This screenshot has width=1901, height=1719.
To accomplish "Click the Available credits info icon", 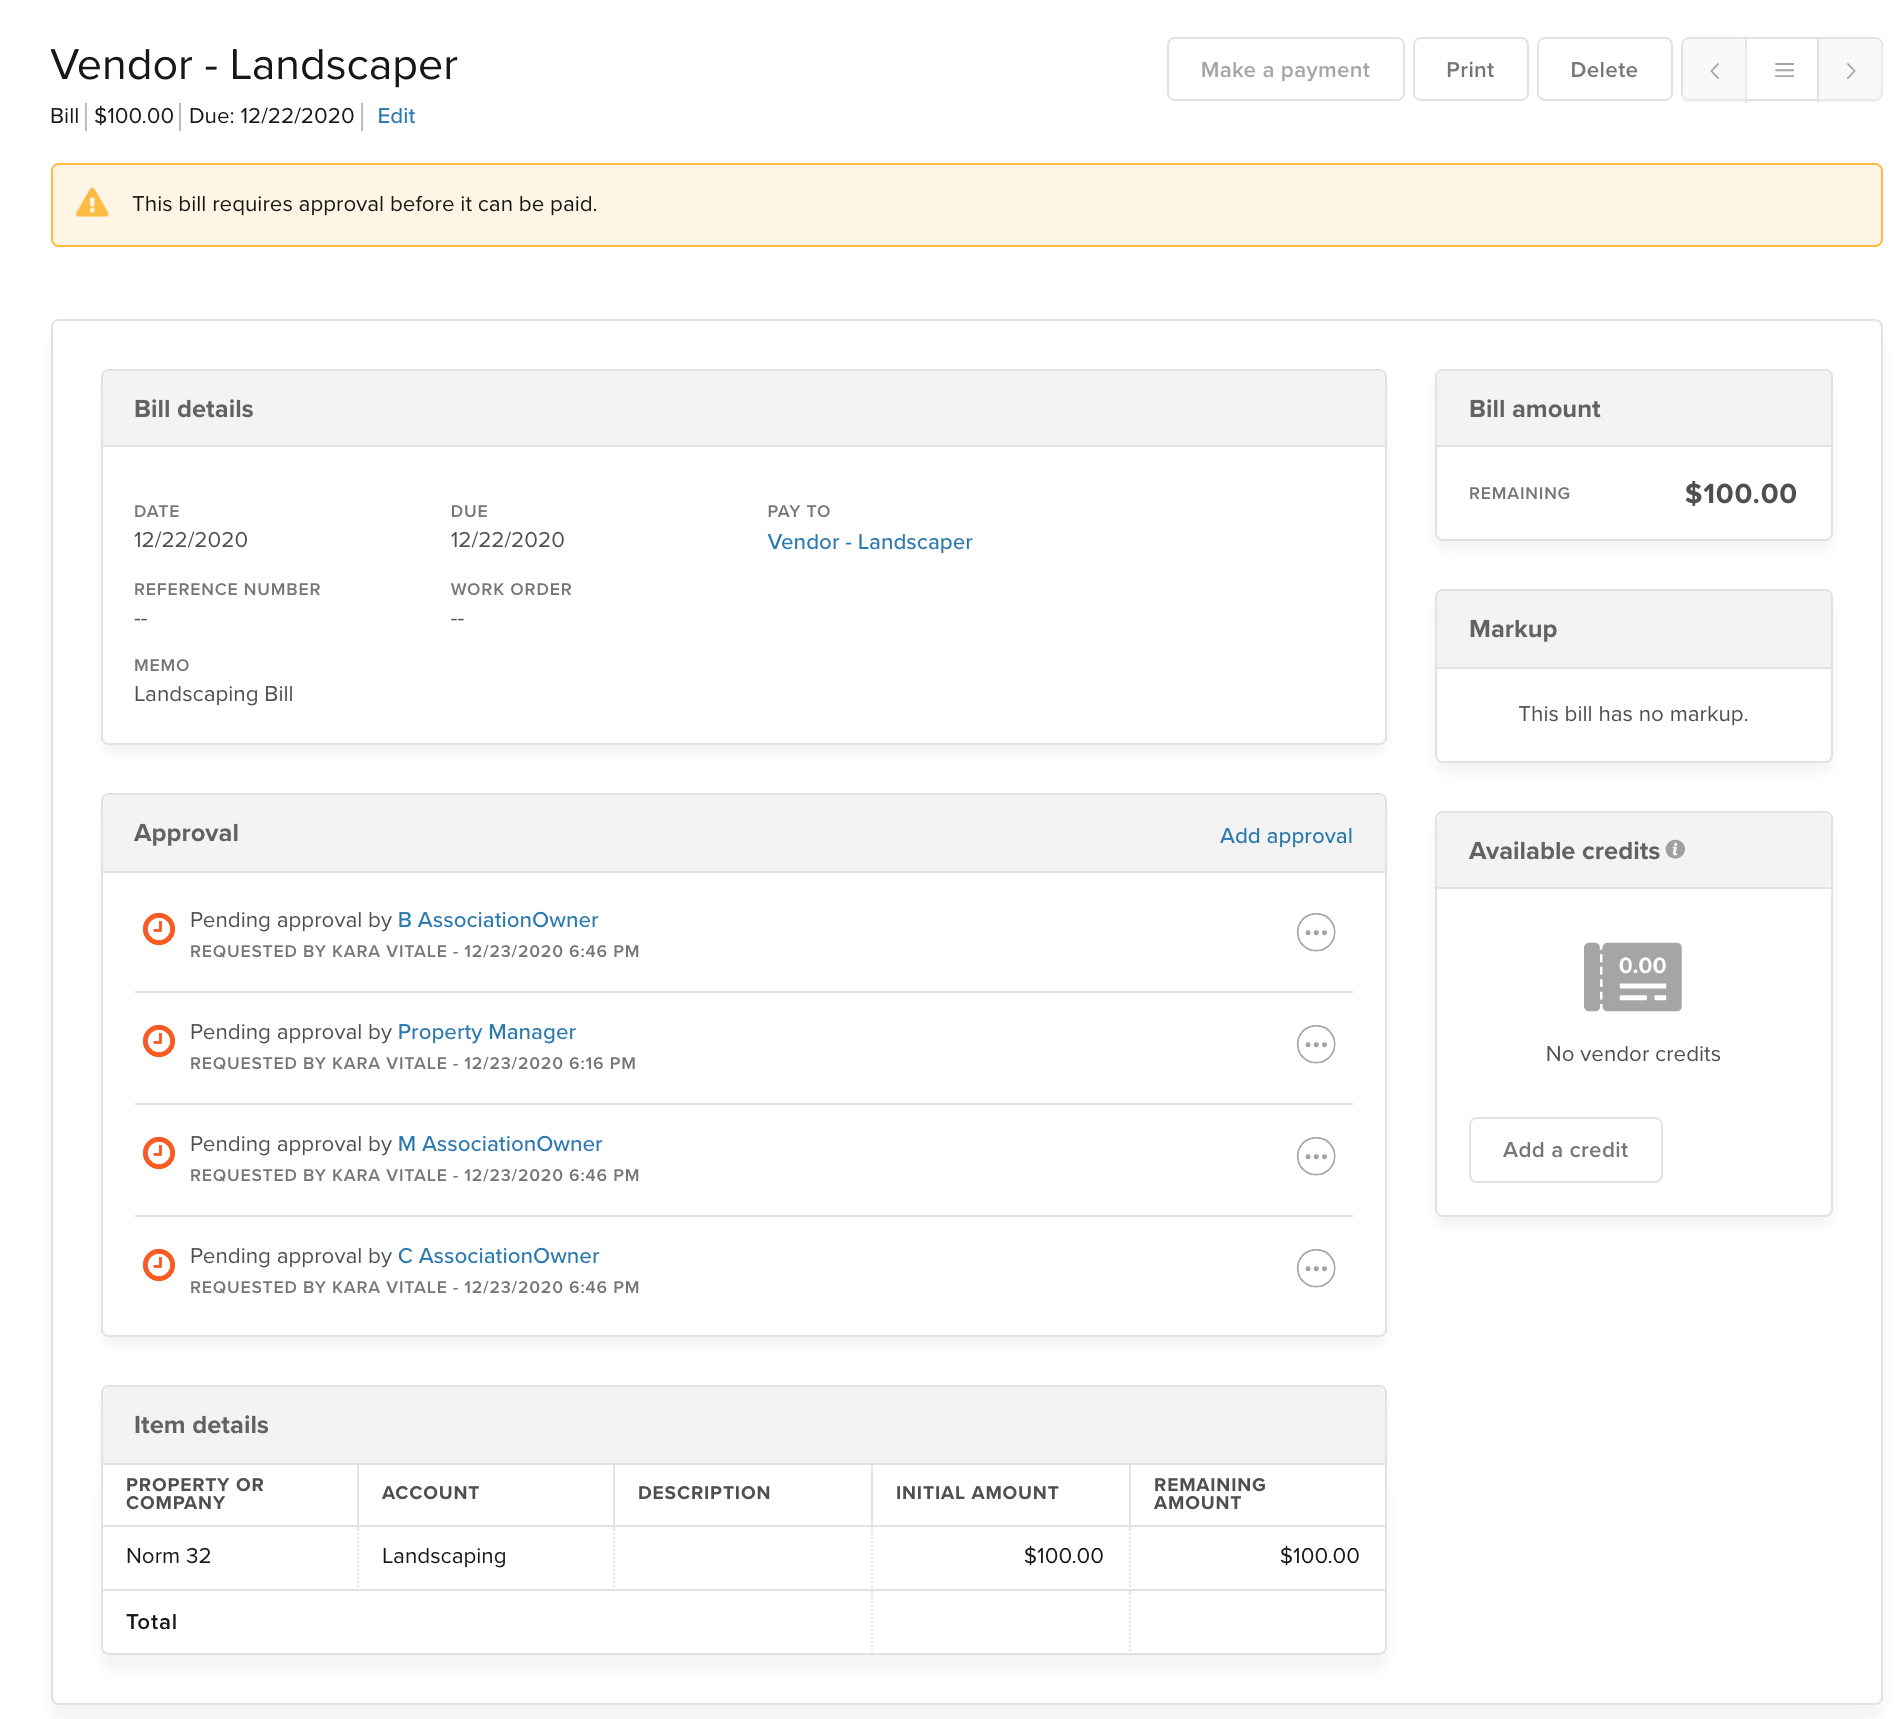I will pos(1676,849).
